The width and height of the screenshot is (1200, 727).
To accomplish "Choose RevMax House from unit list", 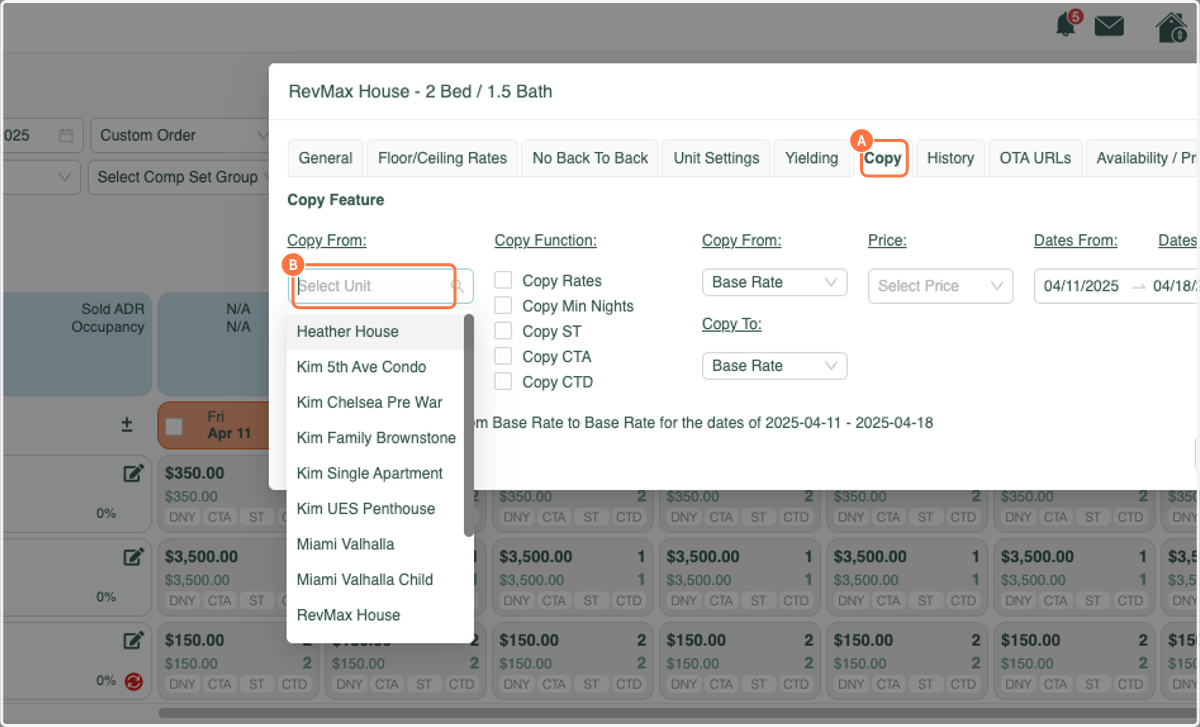I will click(375, 615).
